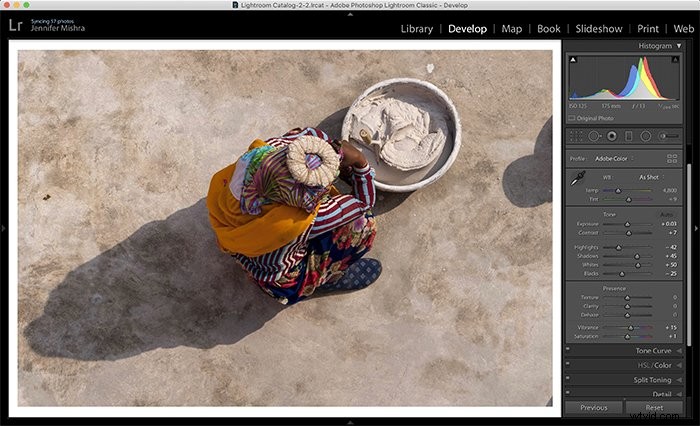
Task: Click the Exposure slider handle
Action: coord(627,224)
